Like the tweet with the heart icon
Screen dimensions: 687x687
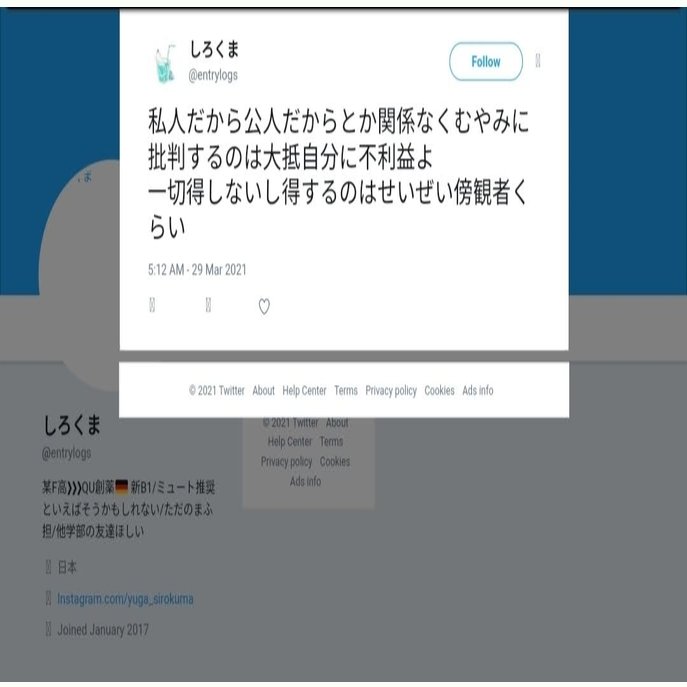pos(264,306)
